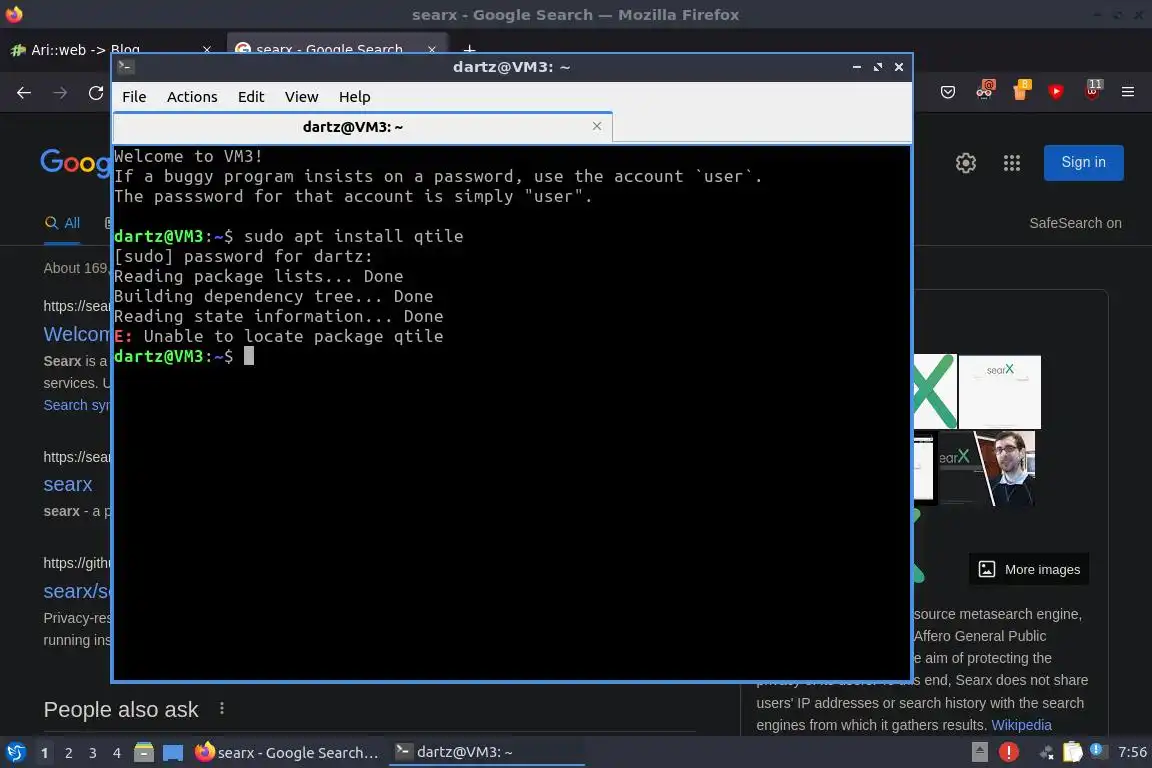Open the Wikipedia link
Image resolution: width=1152 pixels, height=768 pixels.
1021,725
